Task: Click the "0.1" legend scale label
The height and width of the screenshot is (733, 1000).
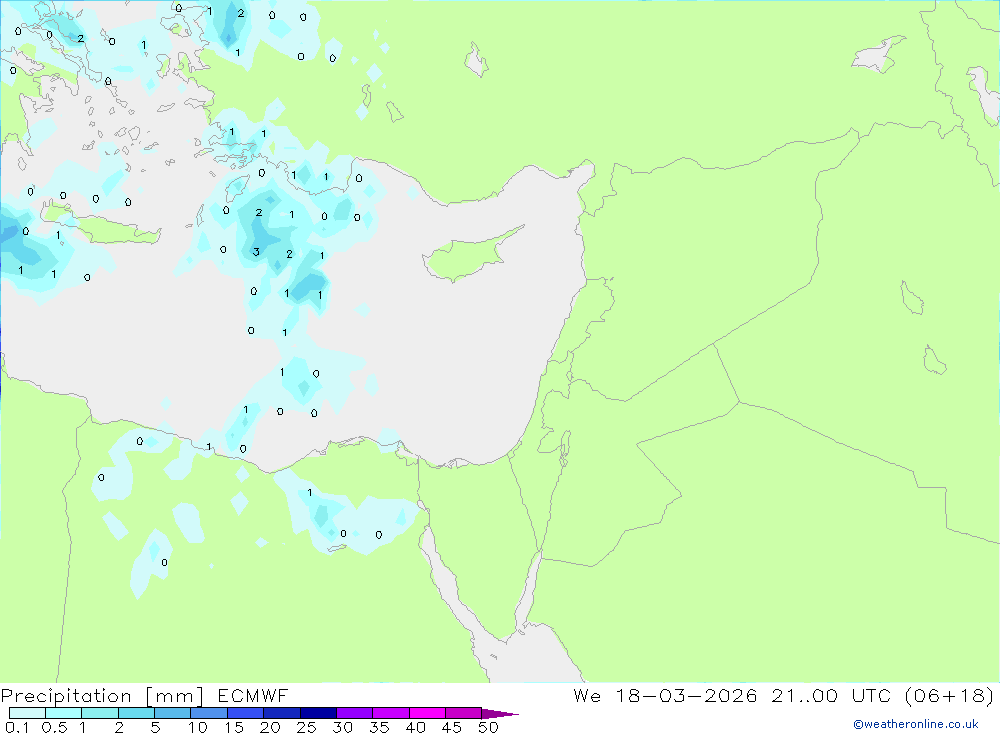Action: coord(17,727)
